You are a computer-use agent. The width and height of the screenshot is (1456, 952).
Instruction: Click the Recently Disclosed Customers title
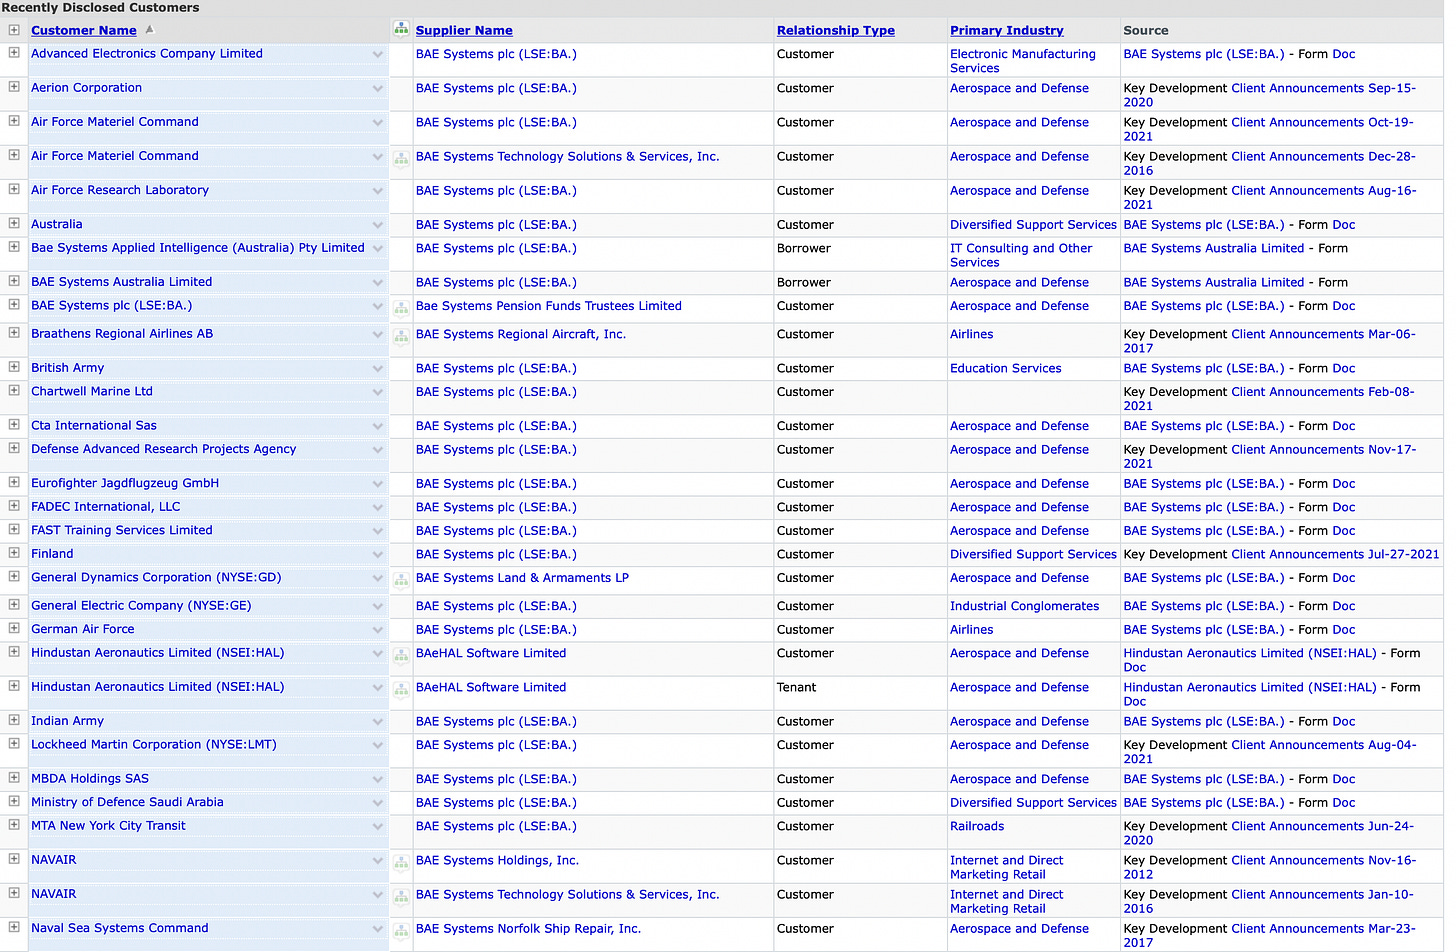100,7
